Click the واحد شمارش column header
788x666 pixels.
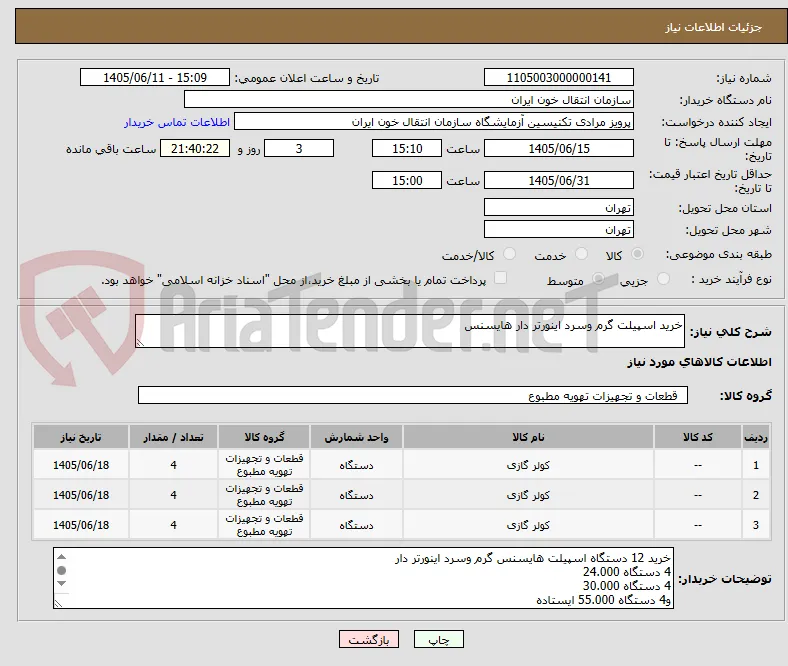(x=356, y=437)
